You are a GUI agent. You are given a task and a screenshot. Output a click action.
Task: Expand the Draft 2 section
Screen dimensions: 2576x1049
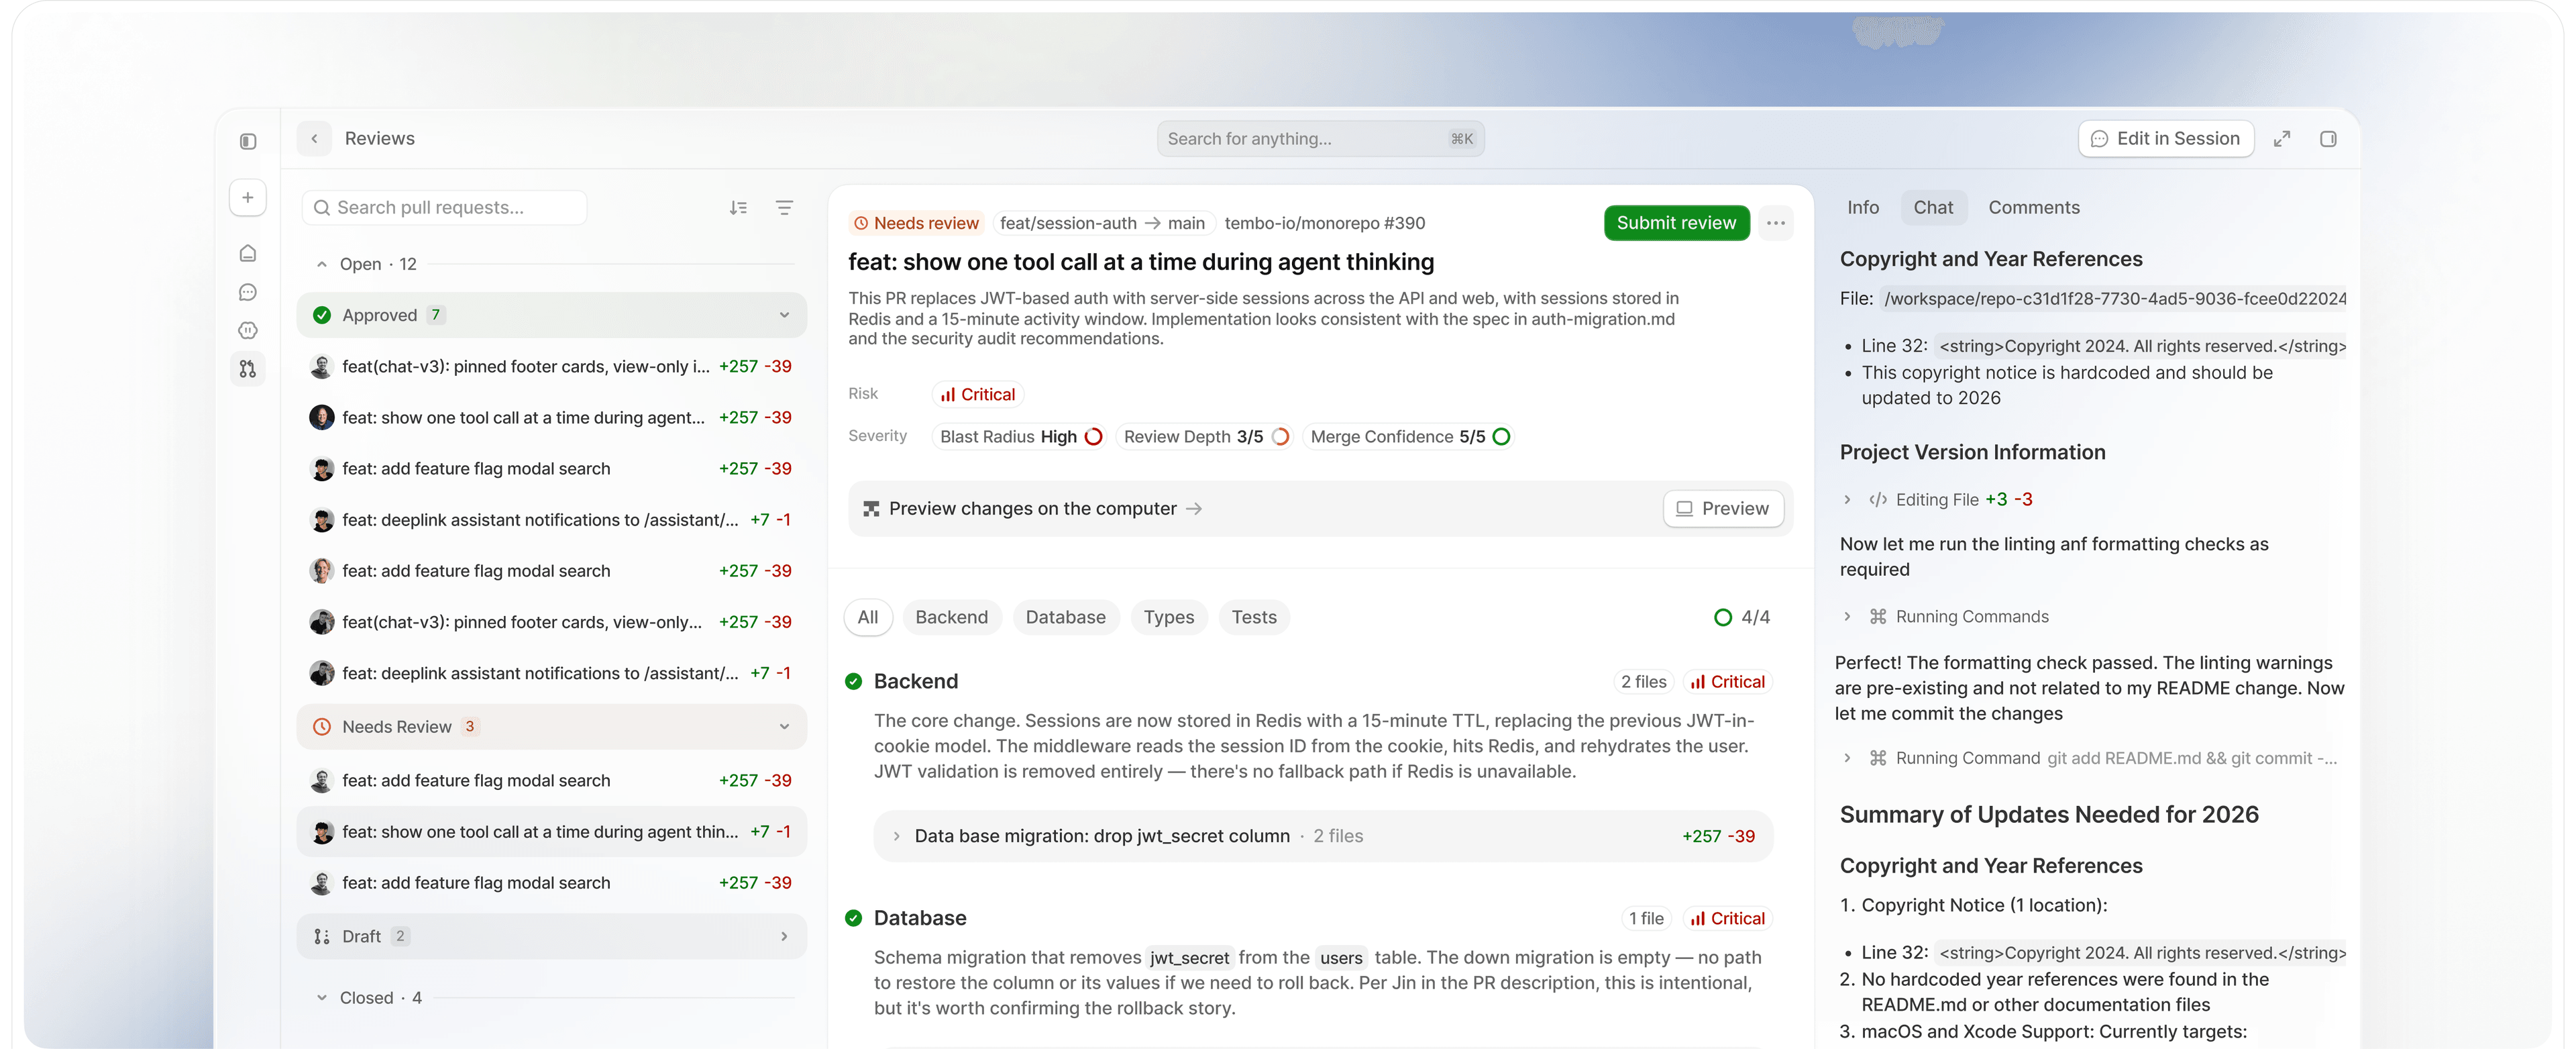pos(784,936)
